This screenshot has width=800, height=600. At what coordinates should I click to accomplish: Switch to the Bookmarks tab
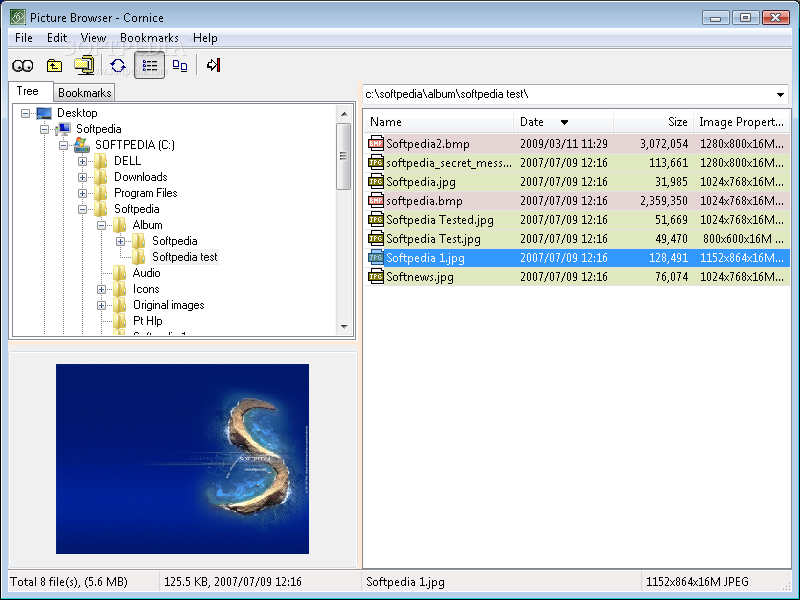(x=84, y=93)
